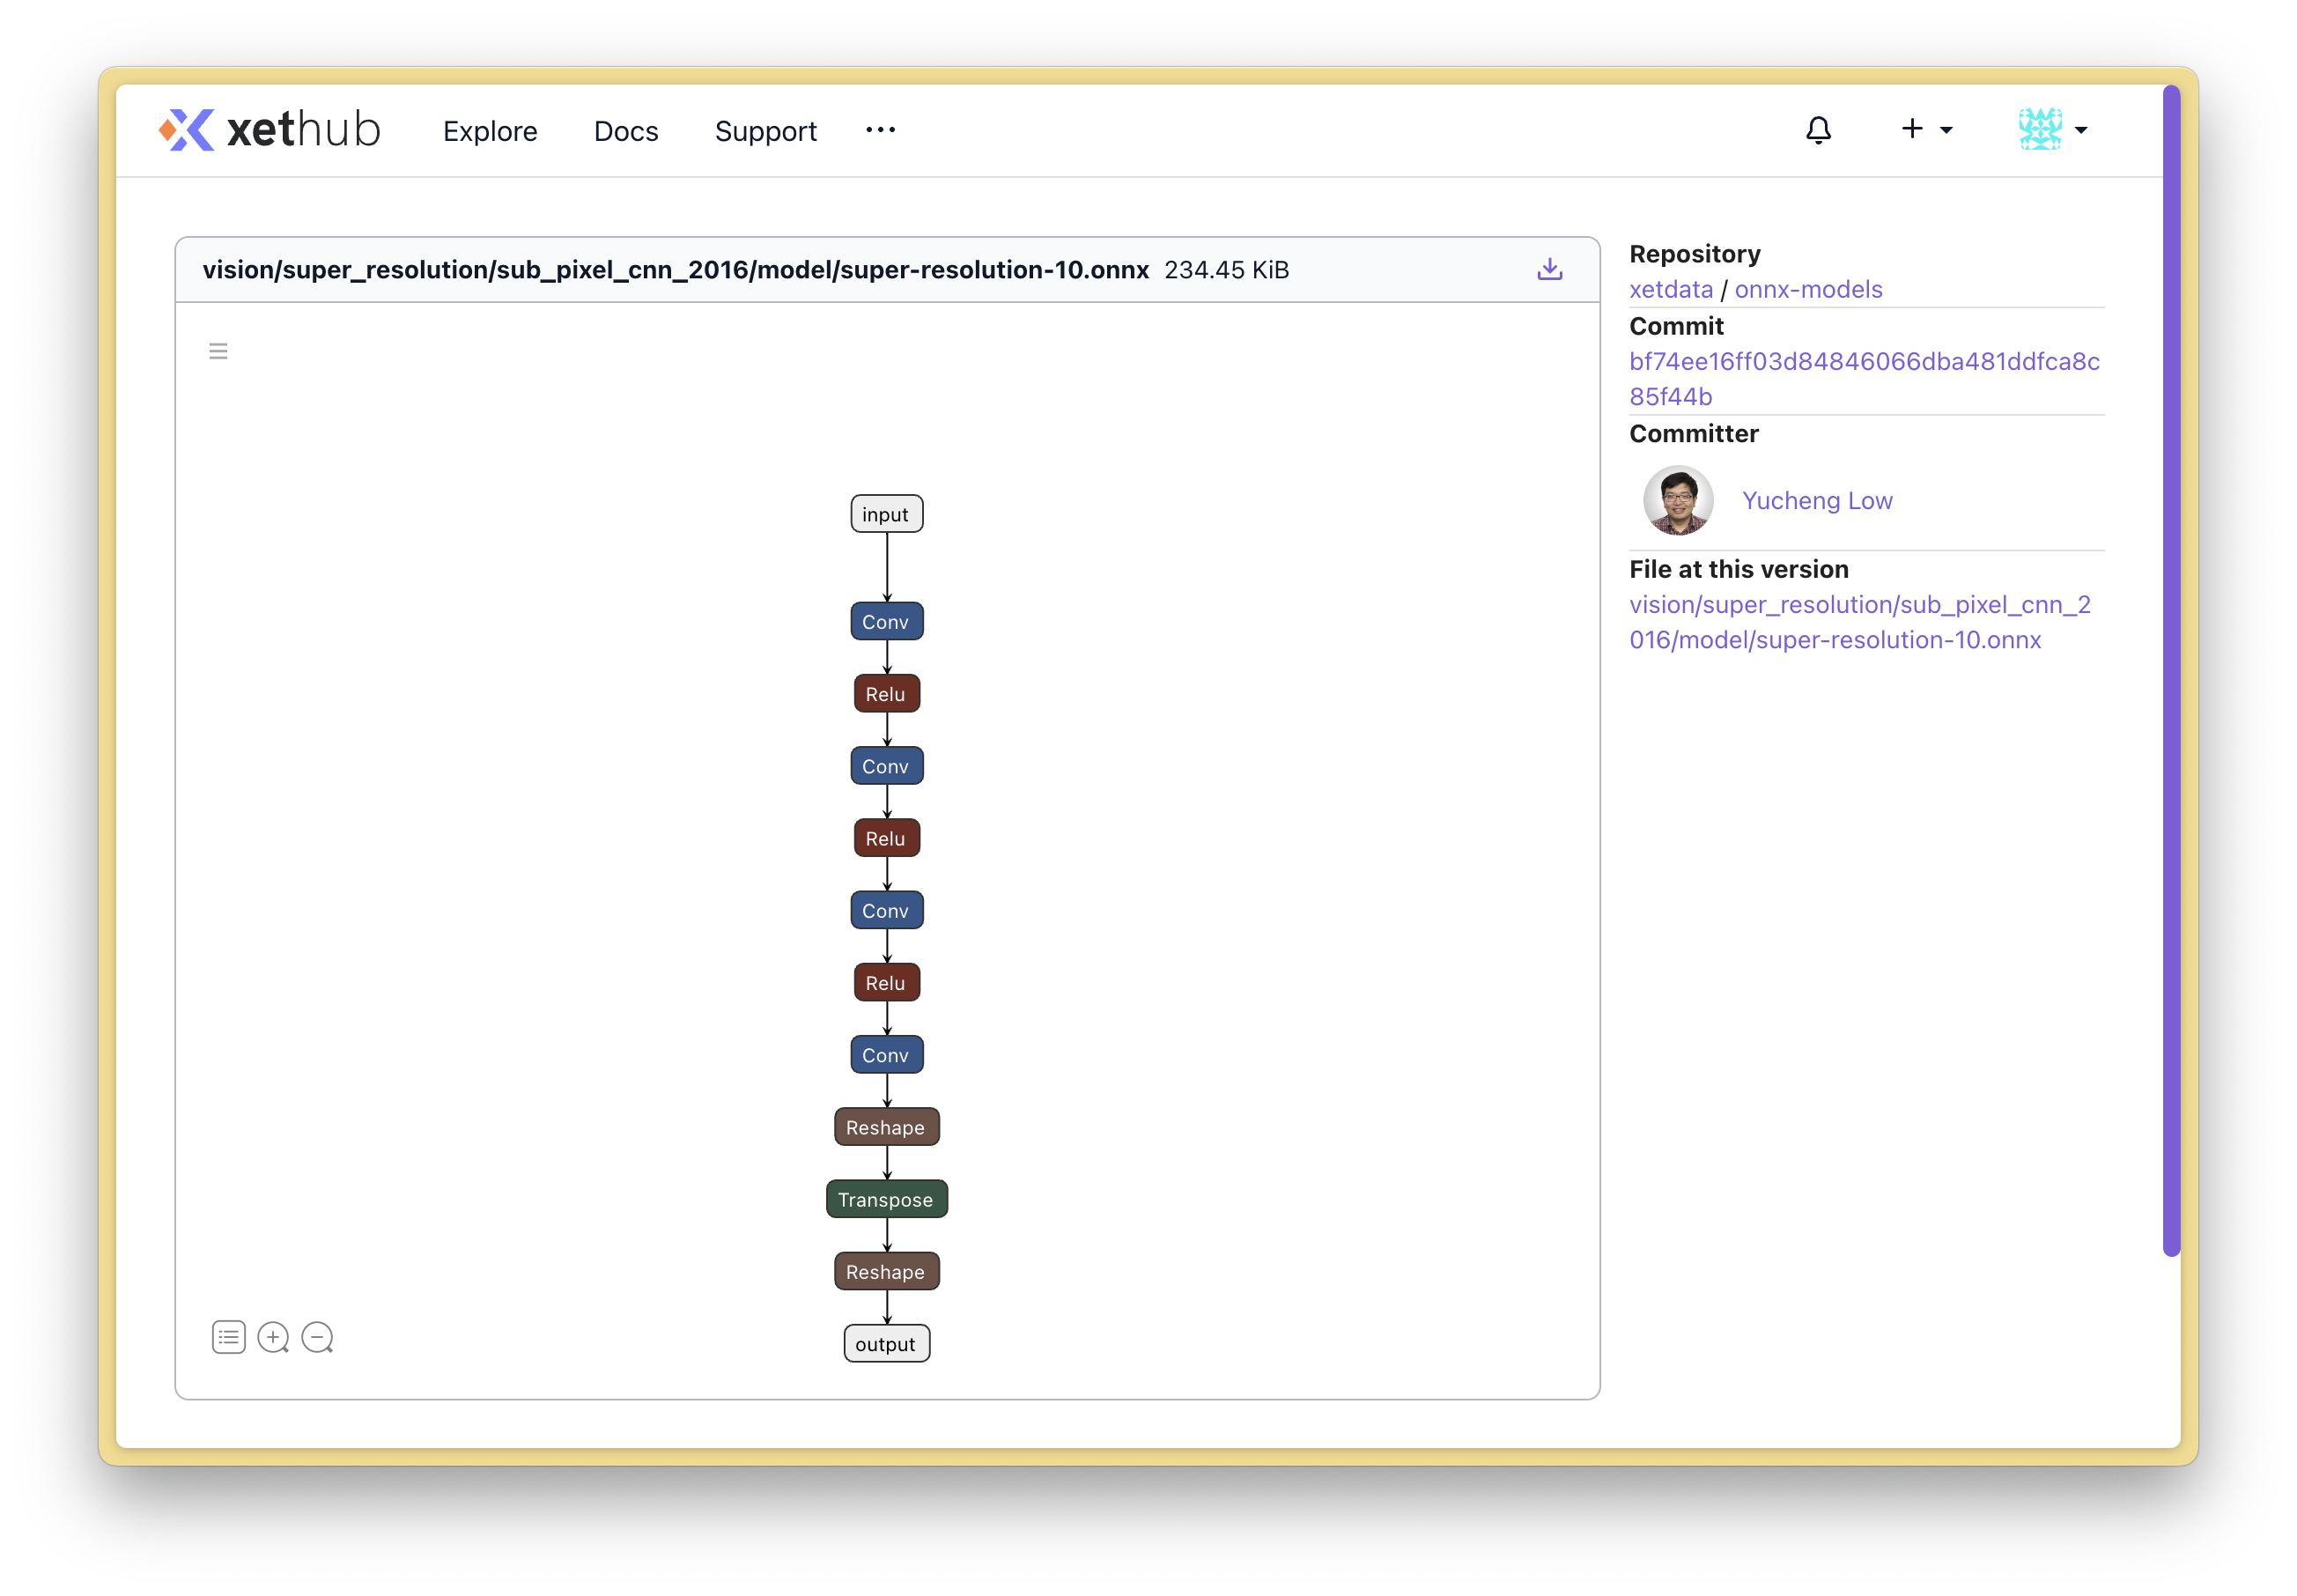The height and width of the screenshot is (1596, 2297).
Task: Open the xetdata owner link
Action: point(1670,289)
